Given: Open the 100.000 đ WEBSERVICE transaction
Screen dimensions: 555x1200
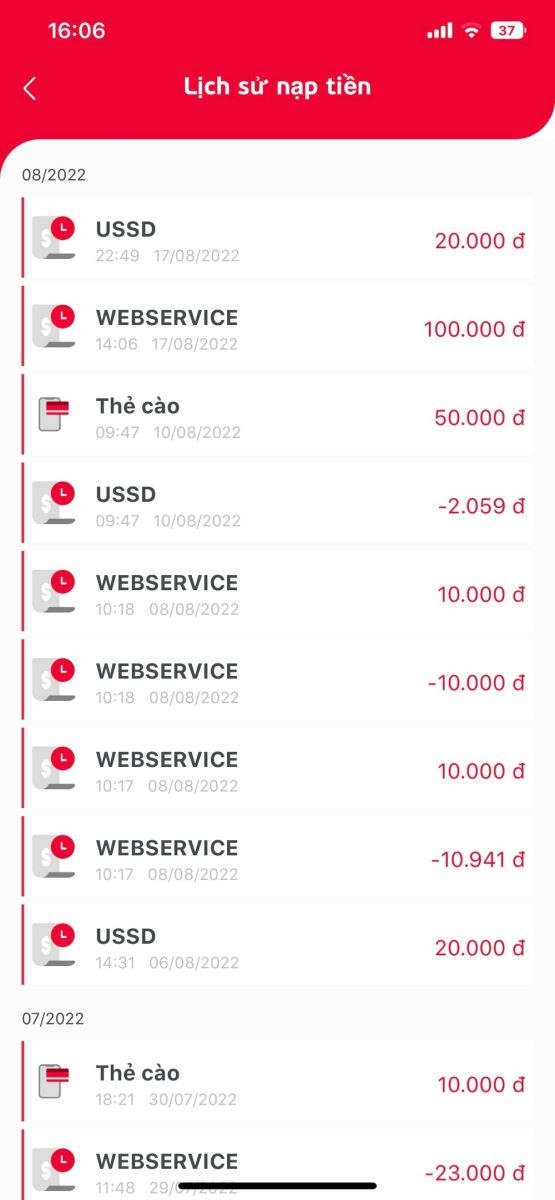Looking at the screenshot, I should click(x=278, y=329).
